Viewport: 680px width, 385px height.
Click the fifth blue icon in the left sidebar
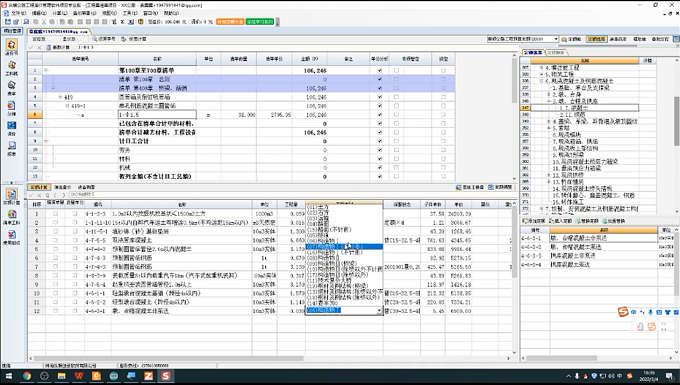(x=12, y=125)
